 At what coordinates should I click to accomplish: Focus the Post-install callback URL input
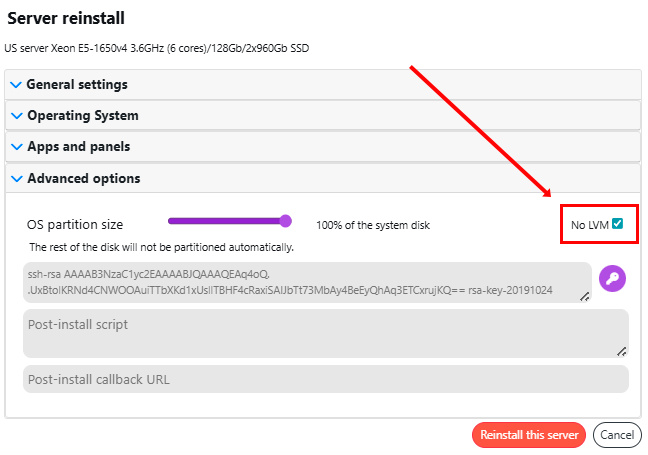point(325,379)
